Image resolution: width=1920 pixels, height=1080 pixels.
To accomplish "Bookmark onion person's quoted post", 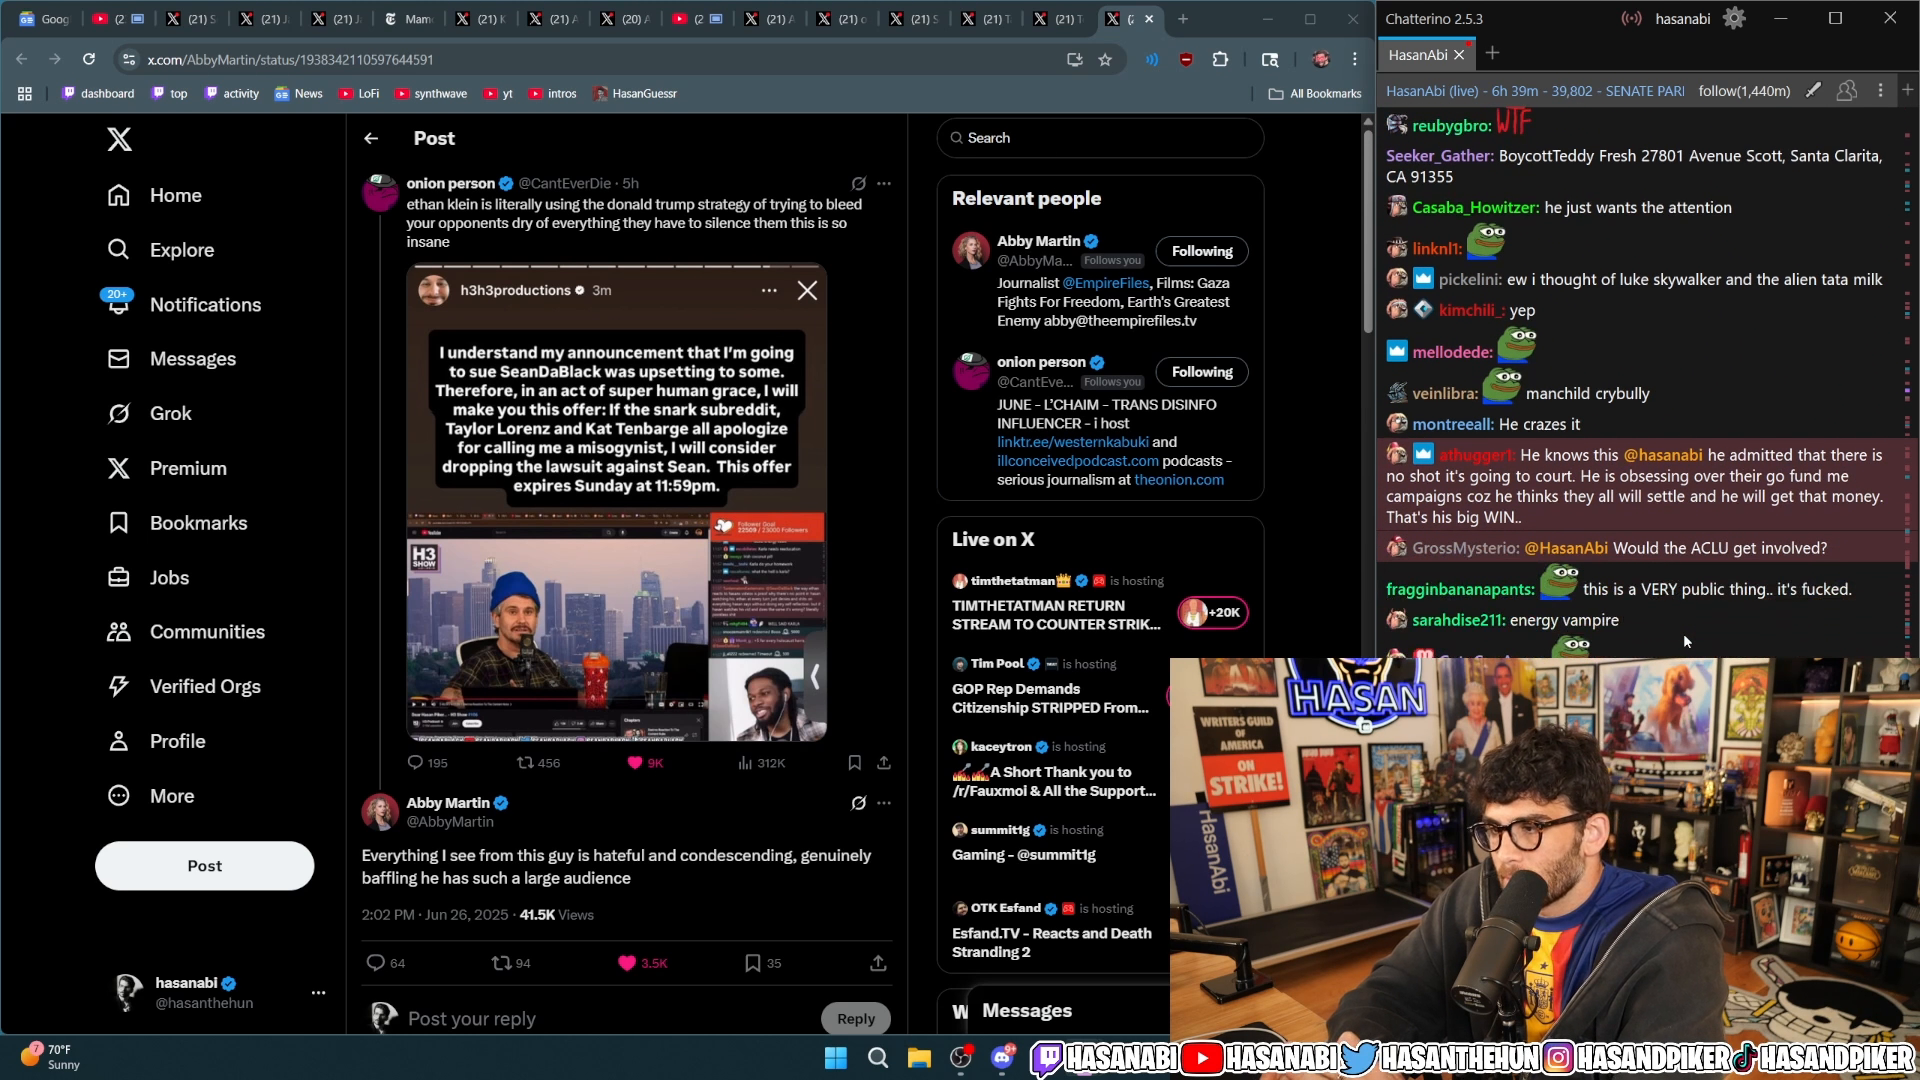I will [x=855, y=763].
